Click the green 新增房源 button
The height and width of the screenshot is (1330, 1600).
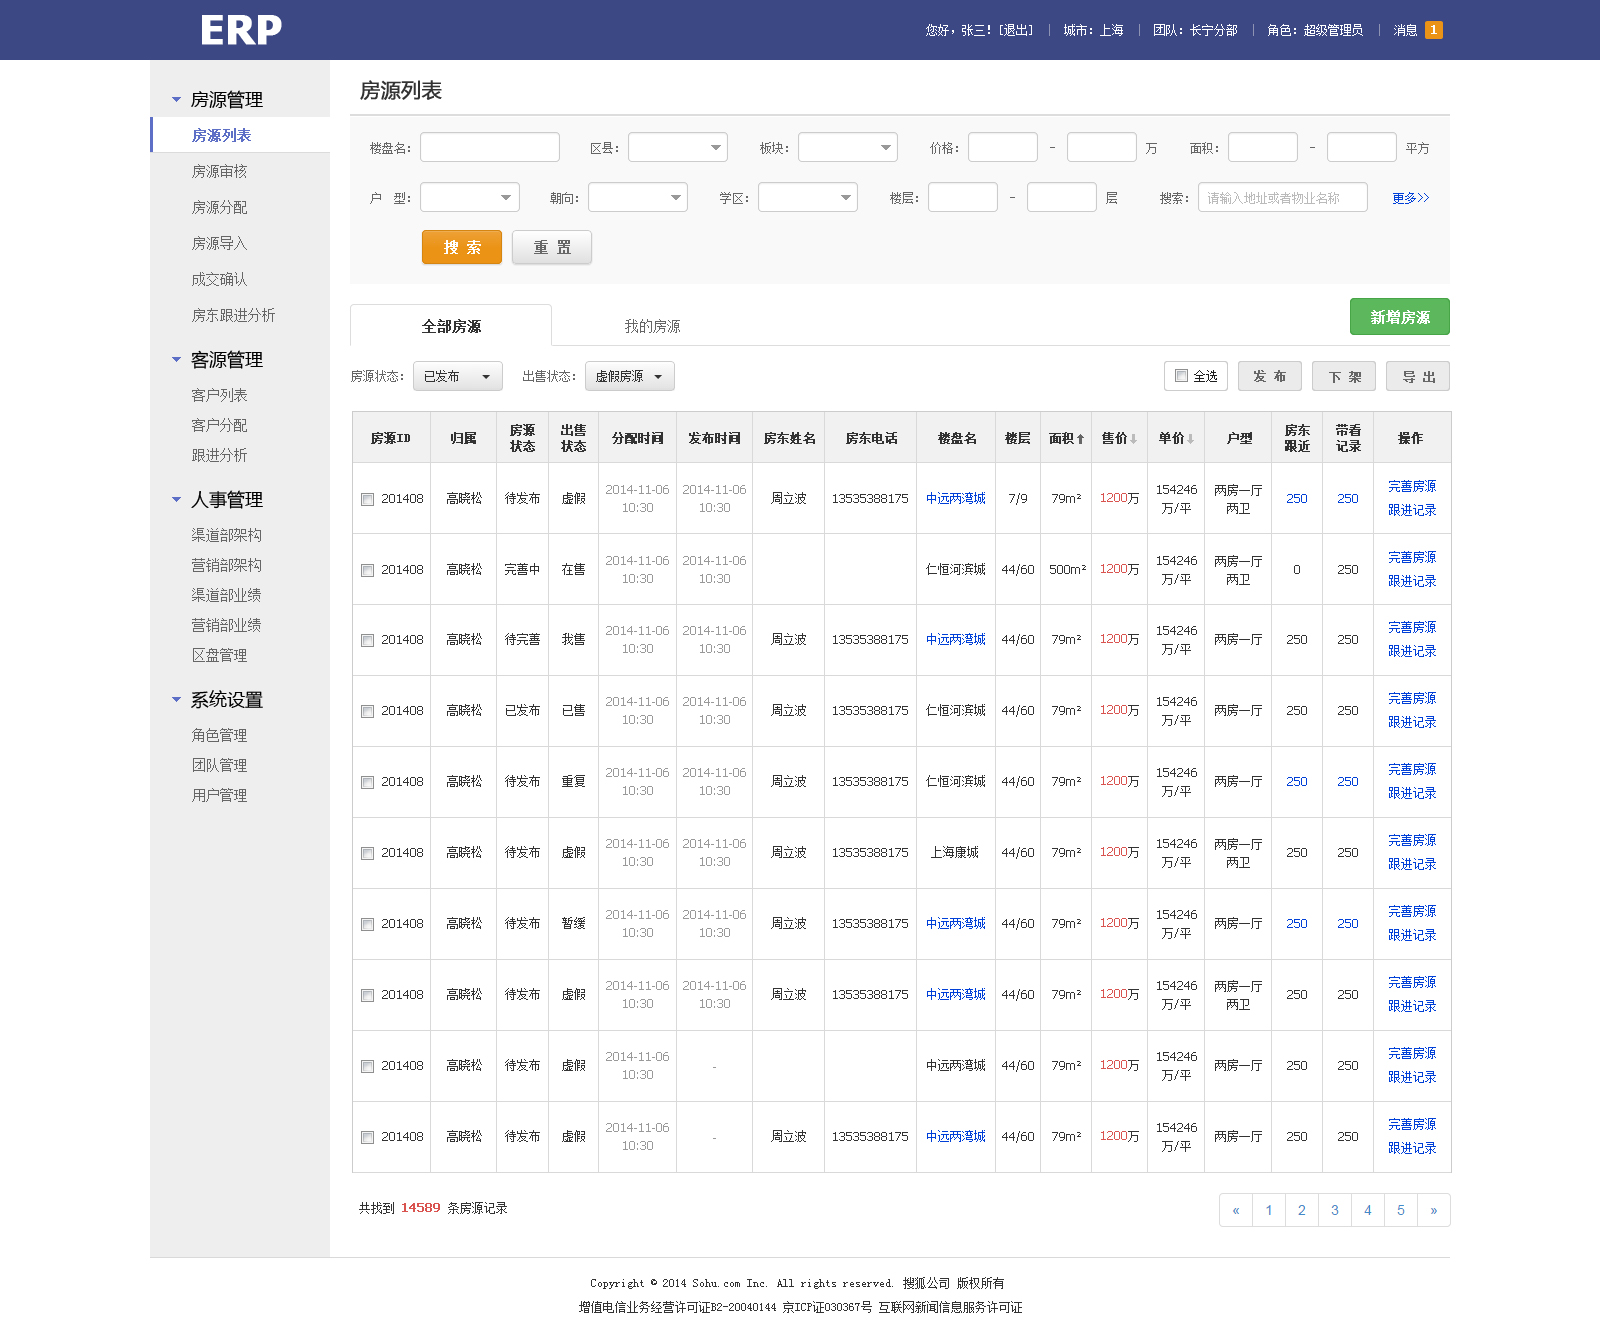(x=1399, y=317)
